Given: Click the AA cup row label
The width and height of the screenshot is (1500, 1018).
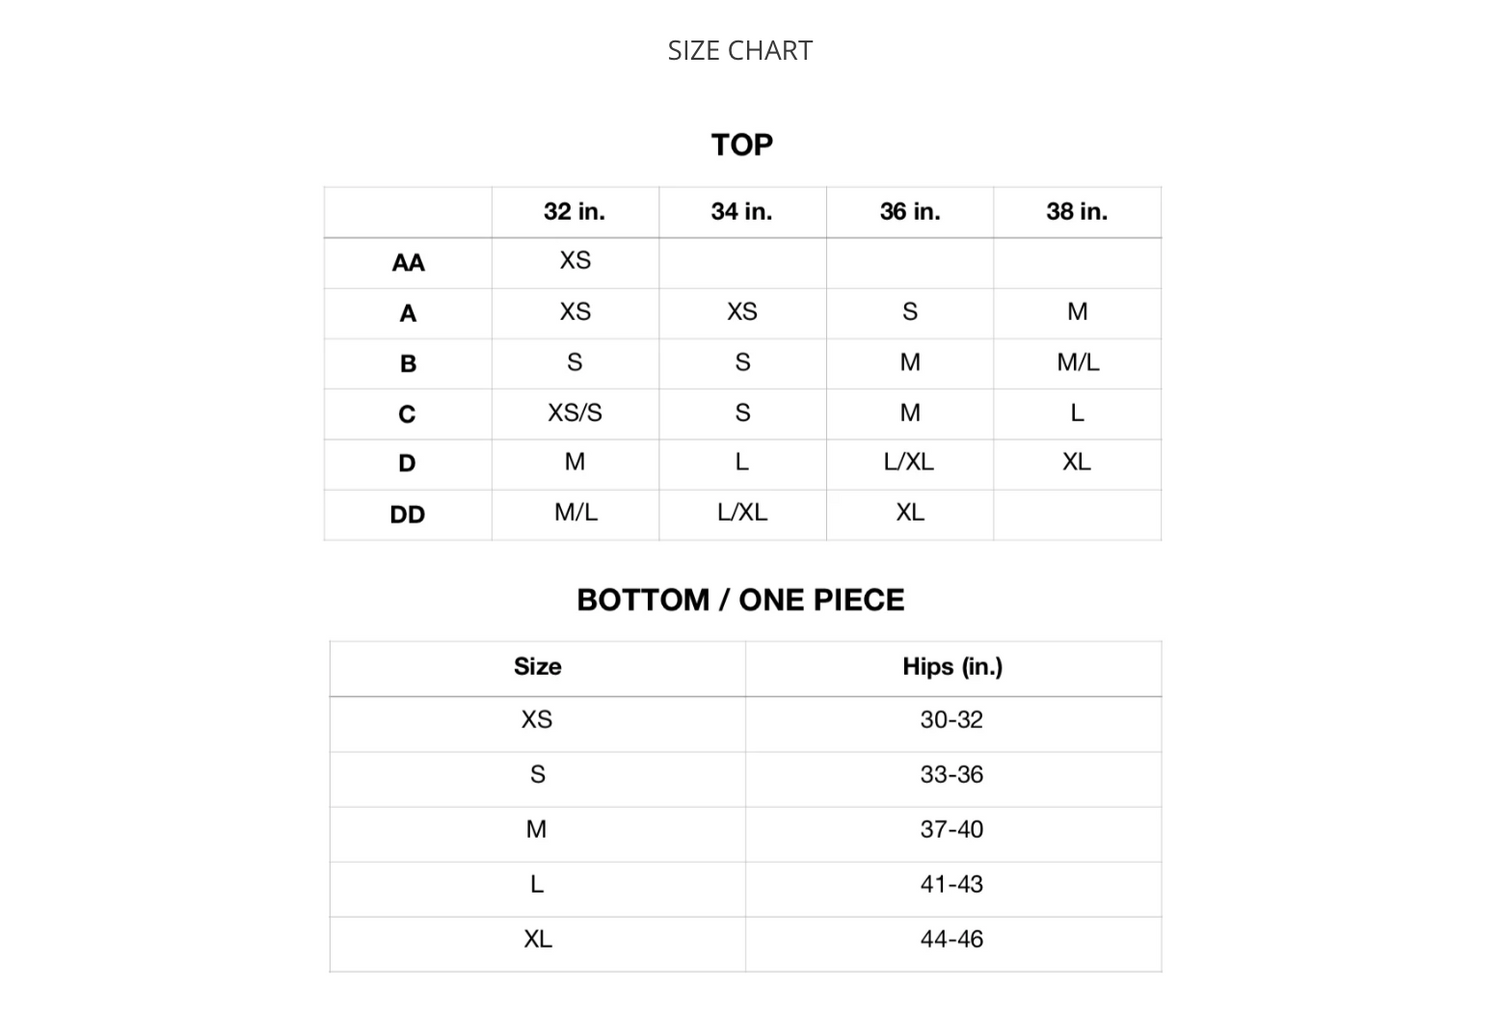Looking at the screenshot, I should pyautogui.click(x=408, y=263).
